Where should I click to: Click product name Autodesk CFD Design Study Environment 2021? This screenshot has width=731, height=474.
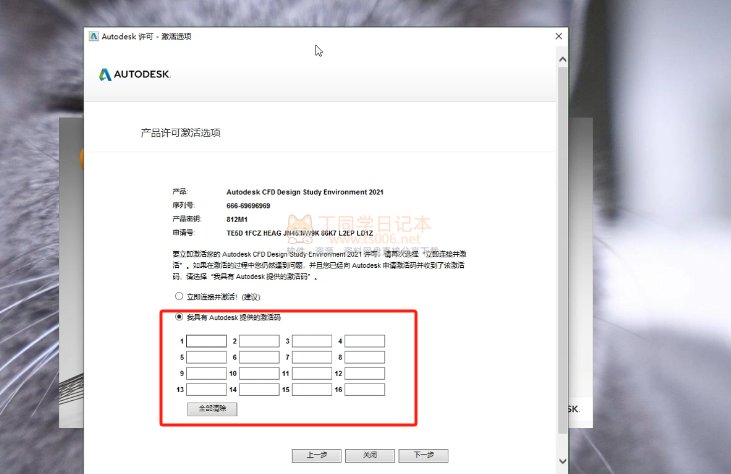pyautogui.click(x=305, y=192)
